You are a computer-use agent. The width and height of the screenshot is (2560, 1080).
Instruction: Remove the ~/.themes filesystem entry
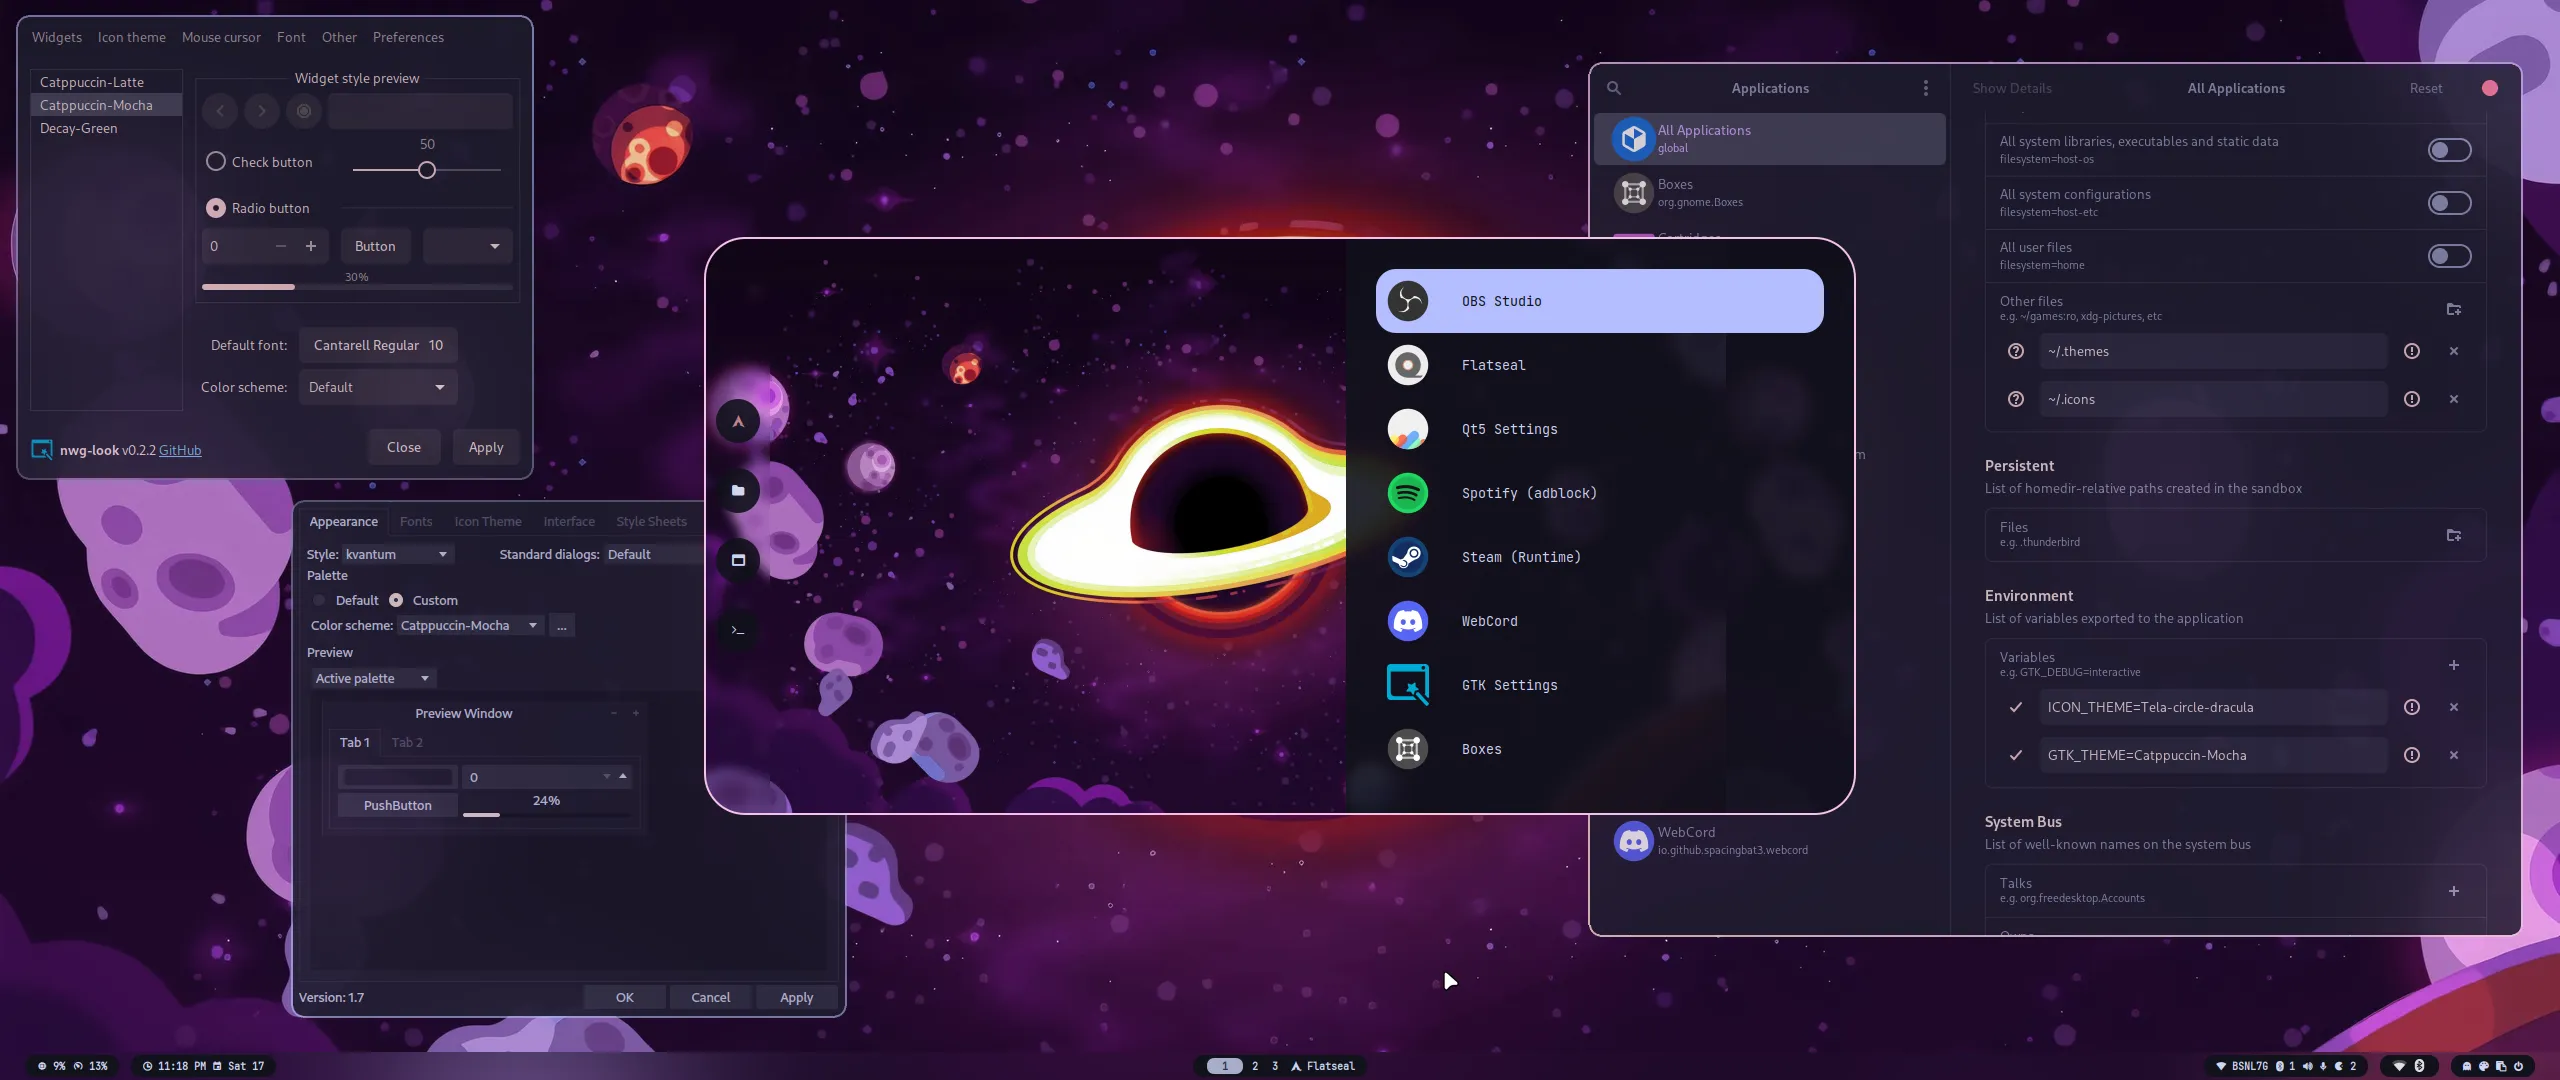pos(2453,351)
